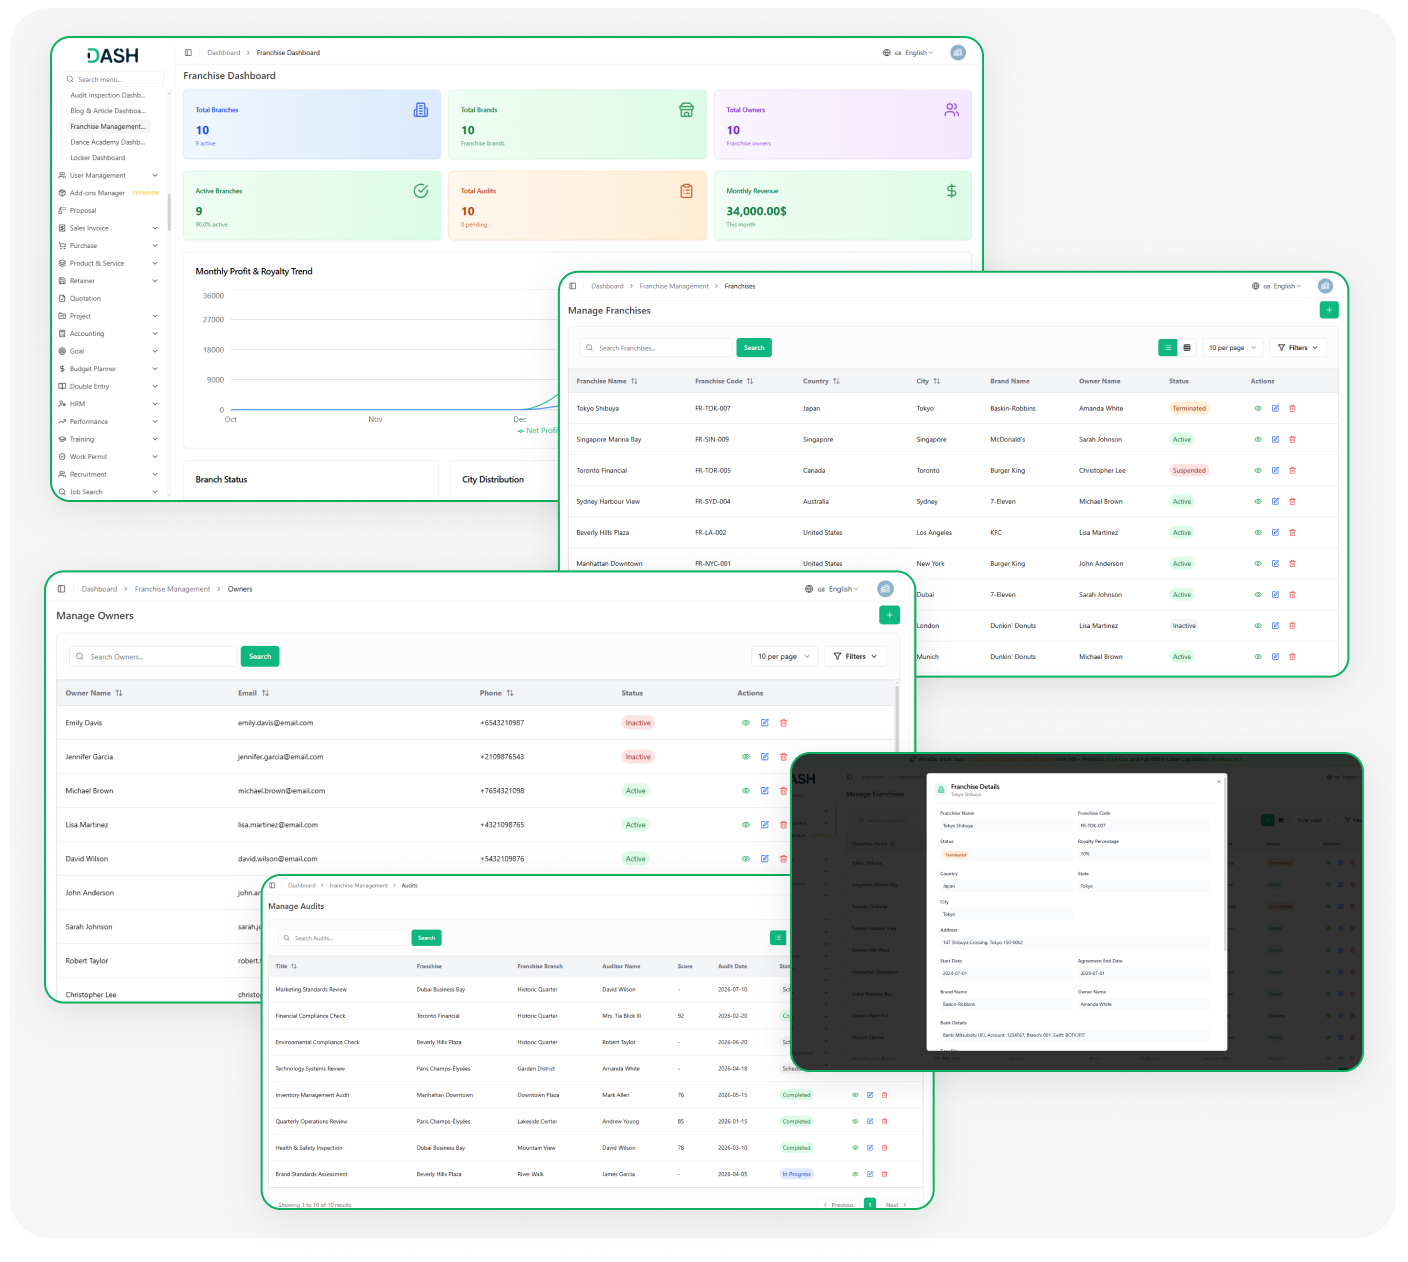This screenshot has width=1408, height=1262.
Task: Click the Total Brands store icon
Action: pos(686,110)
